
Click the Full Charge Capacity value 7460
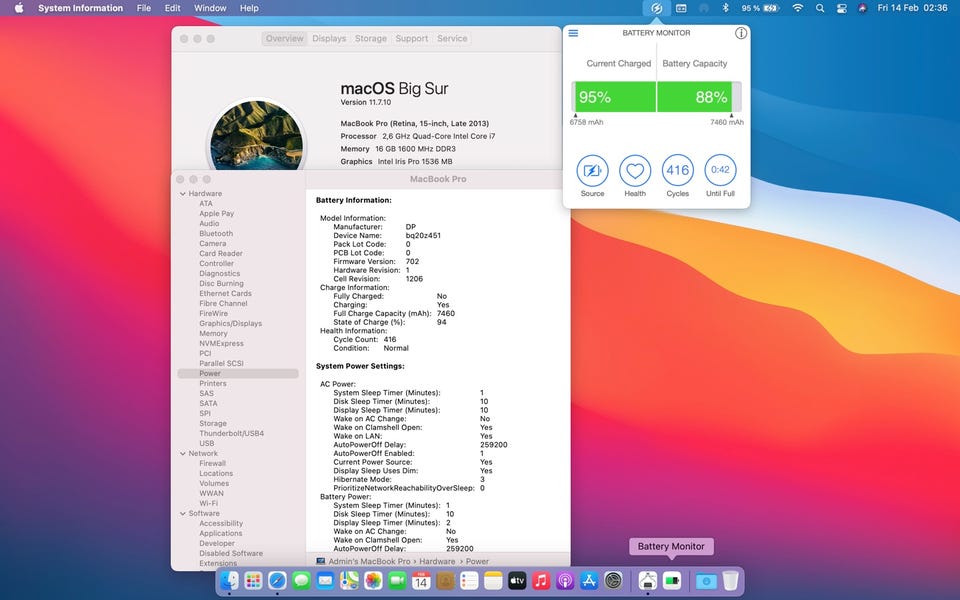[x=446, y=313]
